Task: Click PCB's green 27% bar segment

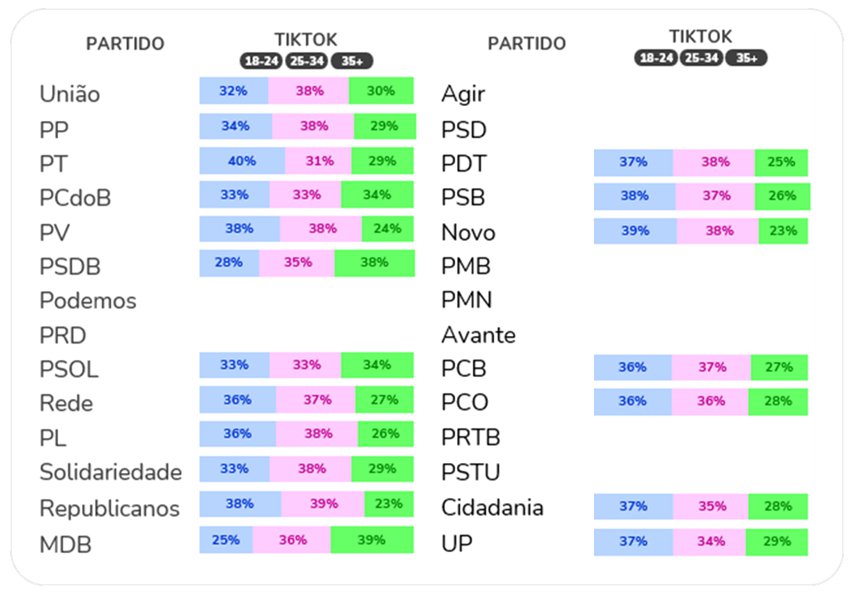Action: [x=779, y=367]
